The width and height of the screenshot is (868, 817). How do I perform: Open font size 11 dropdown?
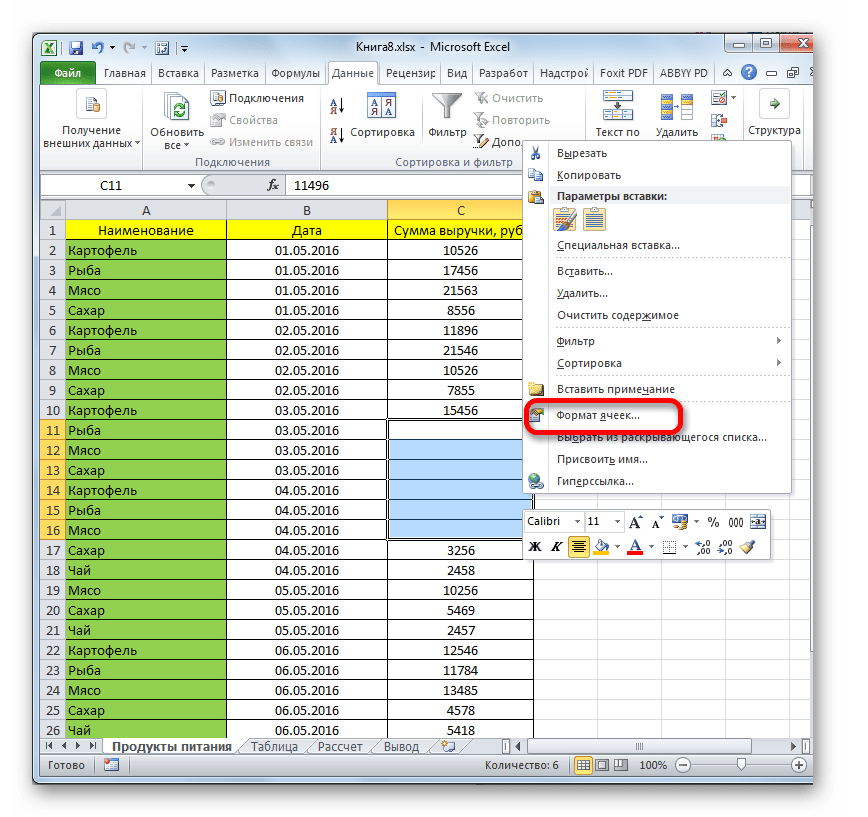click(618, 522)
